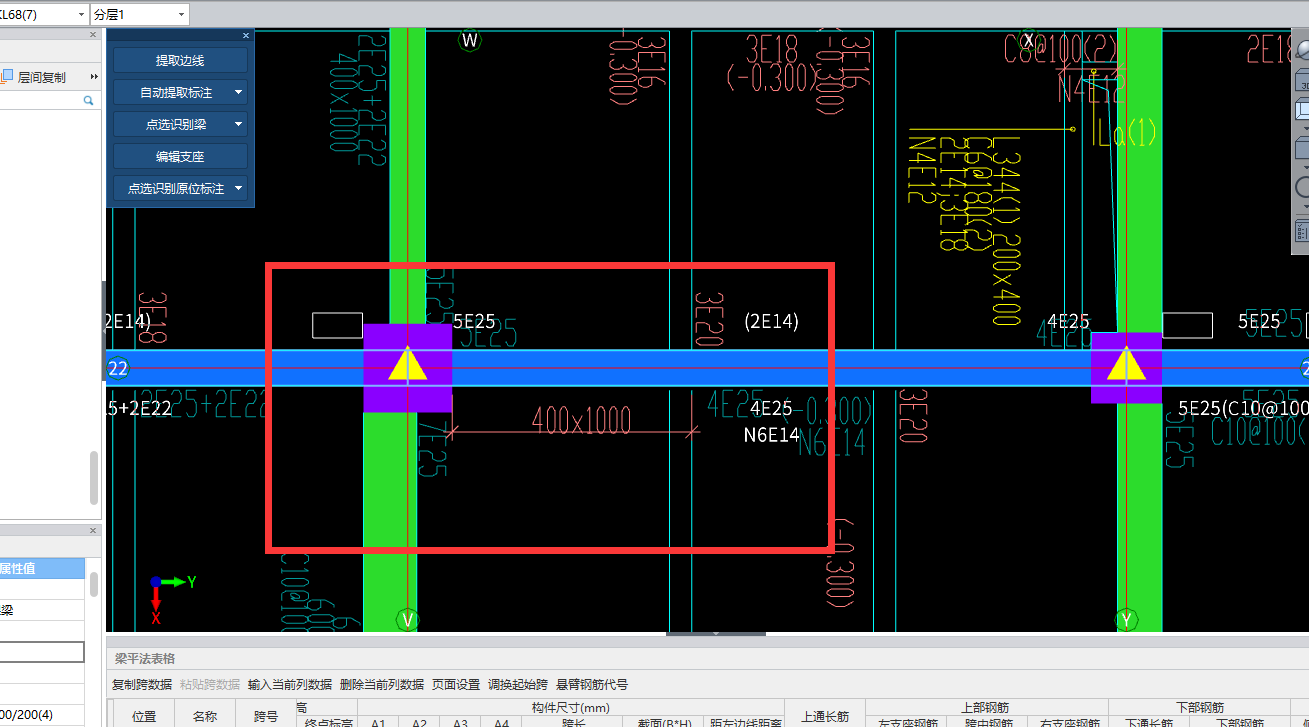Screen dimensions: 1309x727
Task: Click the 梁平法表格 panel title
Action: click(x=145, y=658)
